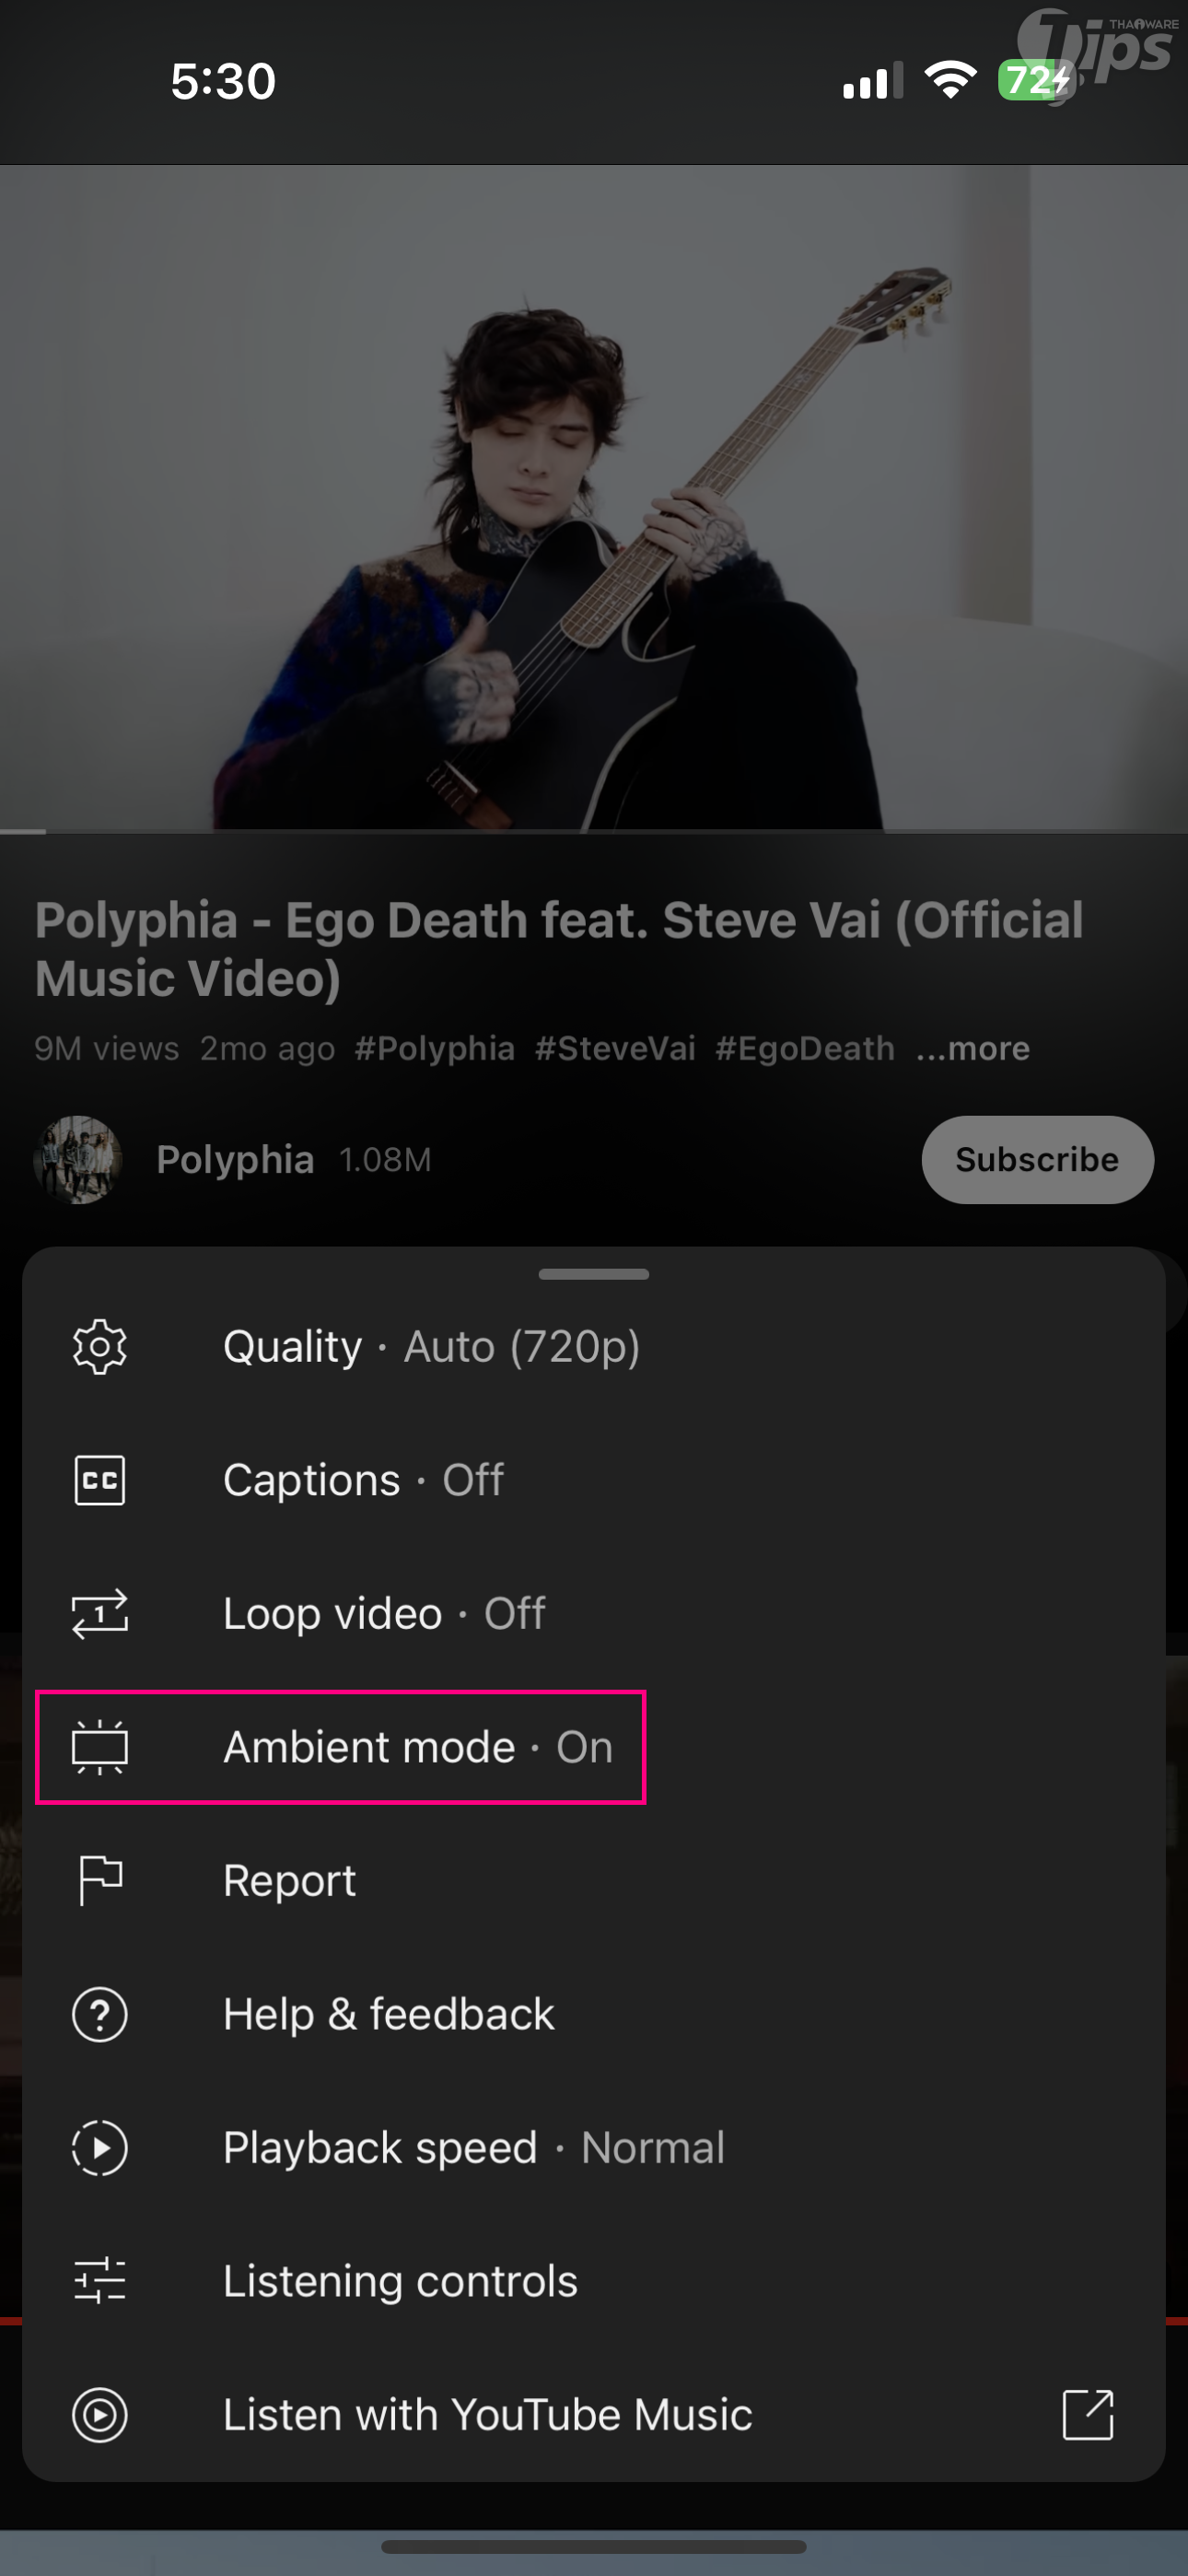
Task: Enable Captions from the Off label
Action: [x=473, y=1480]
